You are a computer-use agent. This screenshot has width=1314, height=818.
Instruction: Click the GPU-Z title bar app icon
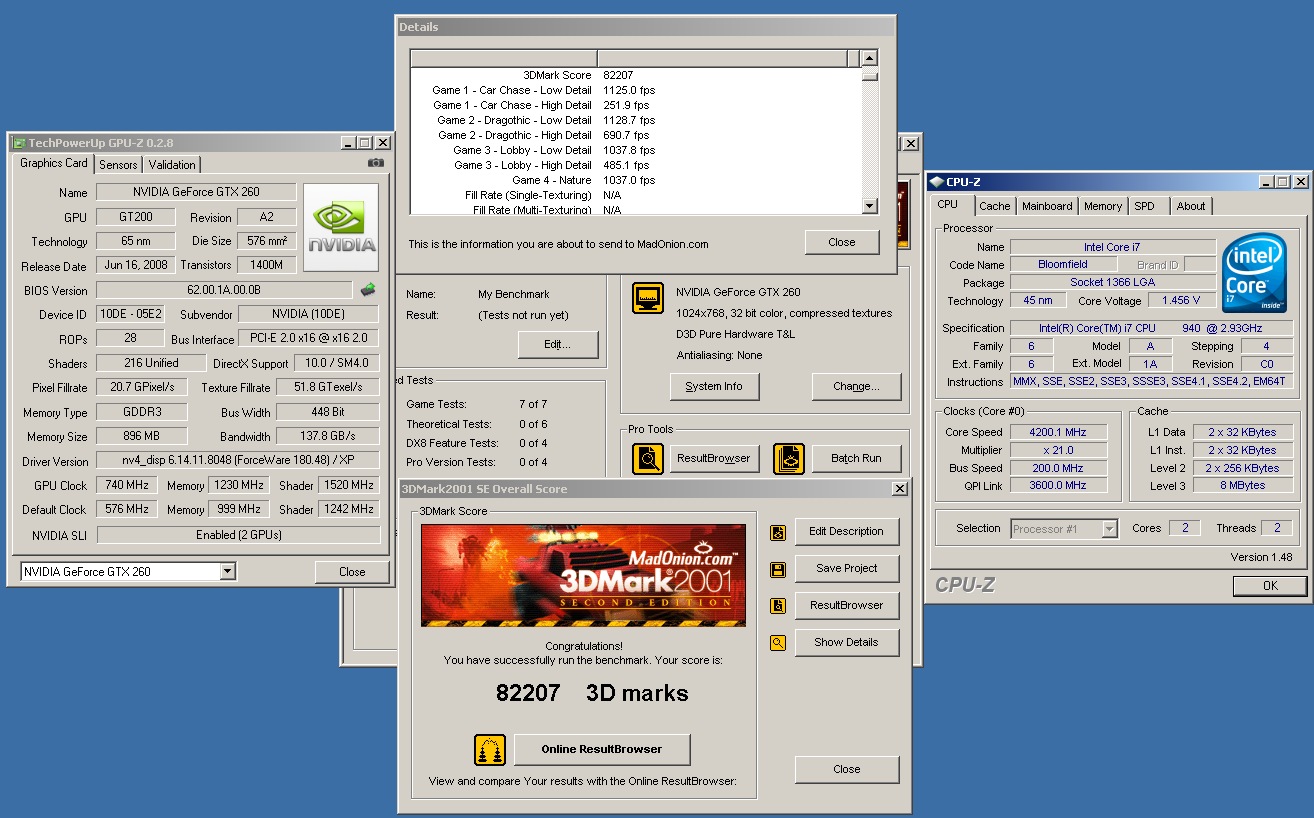tap(19, 143)
